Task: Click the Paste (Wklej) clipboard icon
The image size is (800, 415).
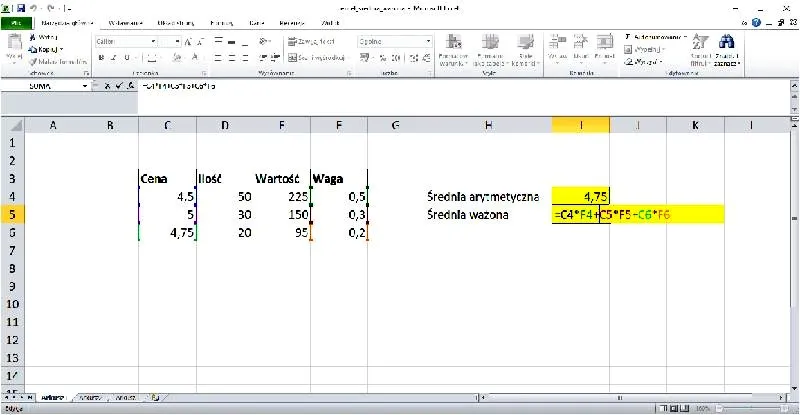Action: click(x=14, y=42)
